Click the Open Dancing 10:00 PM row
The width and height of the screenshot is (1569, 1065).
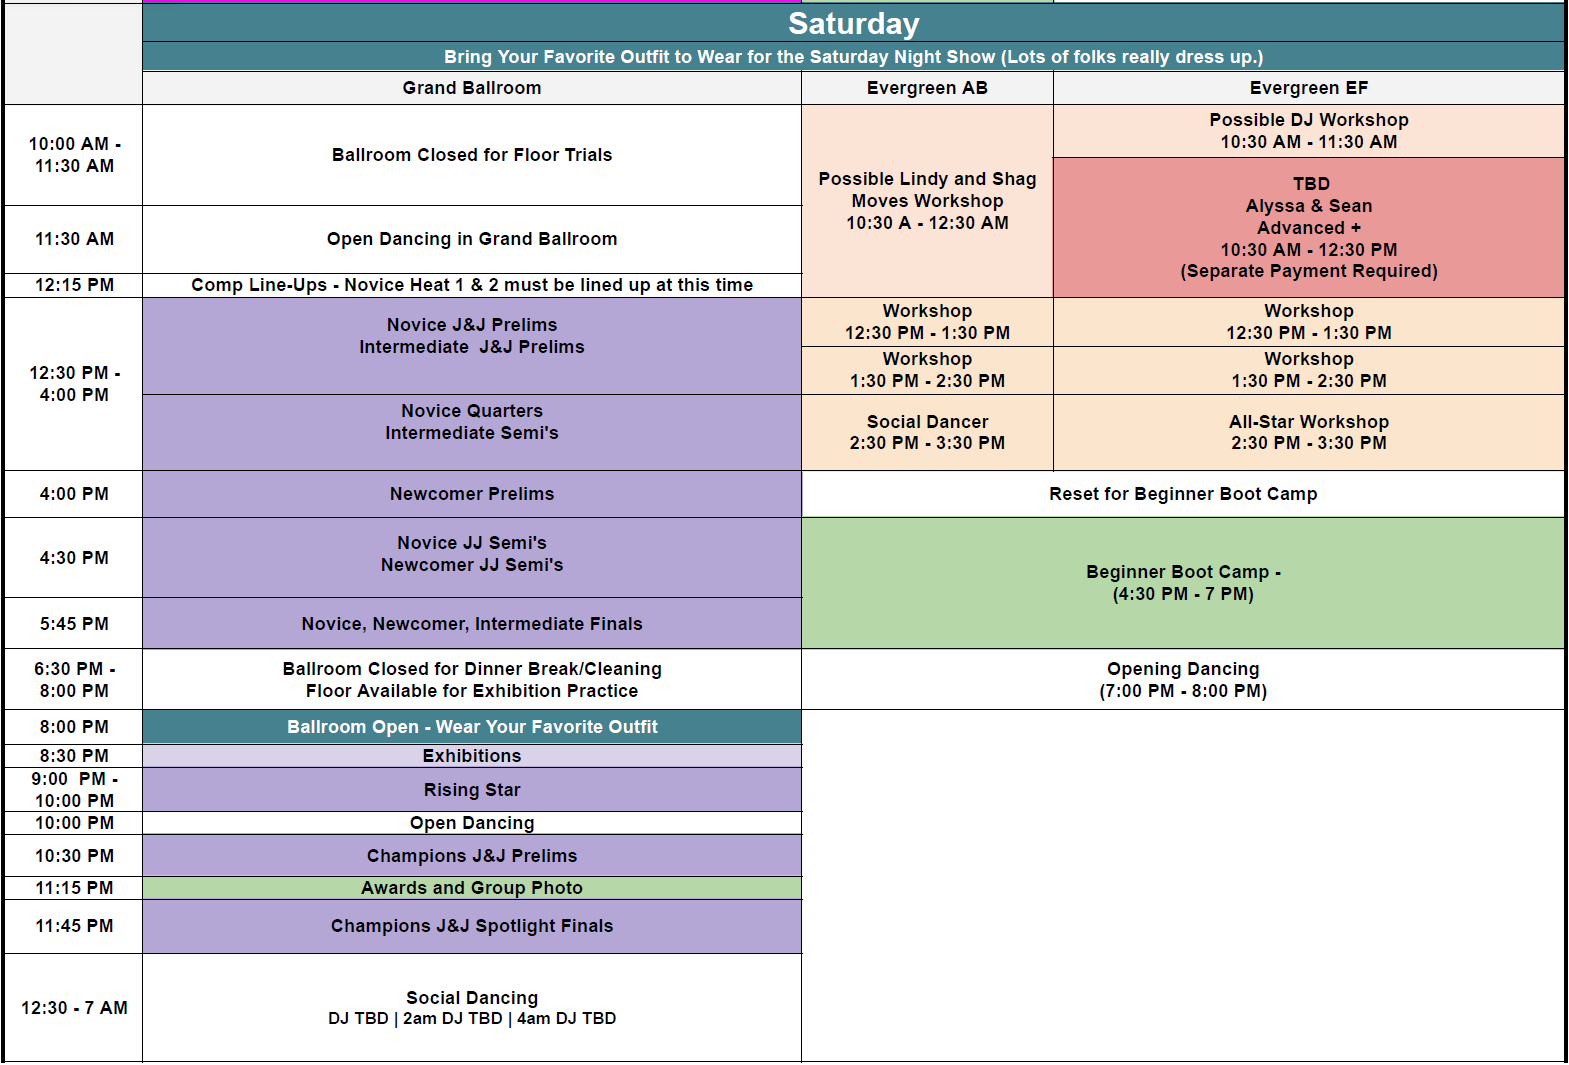[x=472, y=823]
